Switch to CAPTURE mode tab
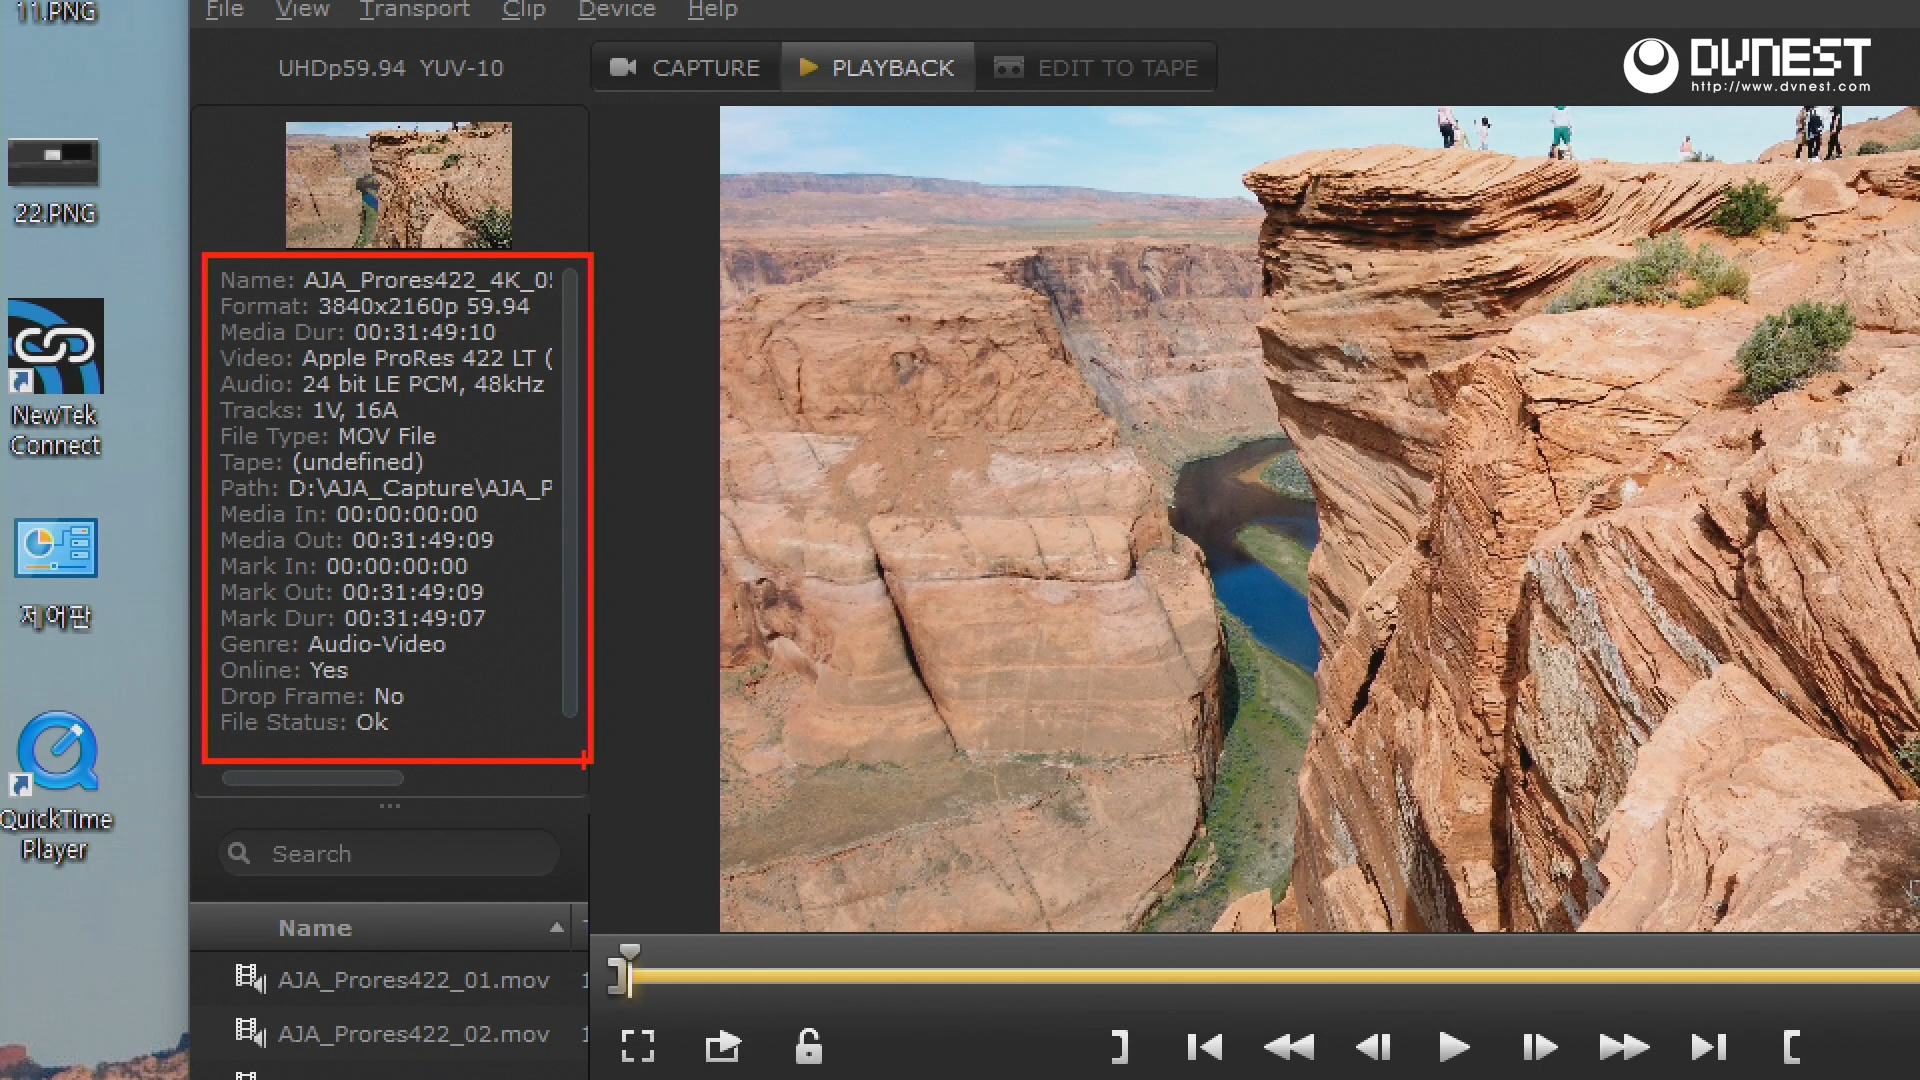Viewport: 1920px width, 1080px height. point(685,68)
